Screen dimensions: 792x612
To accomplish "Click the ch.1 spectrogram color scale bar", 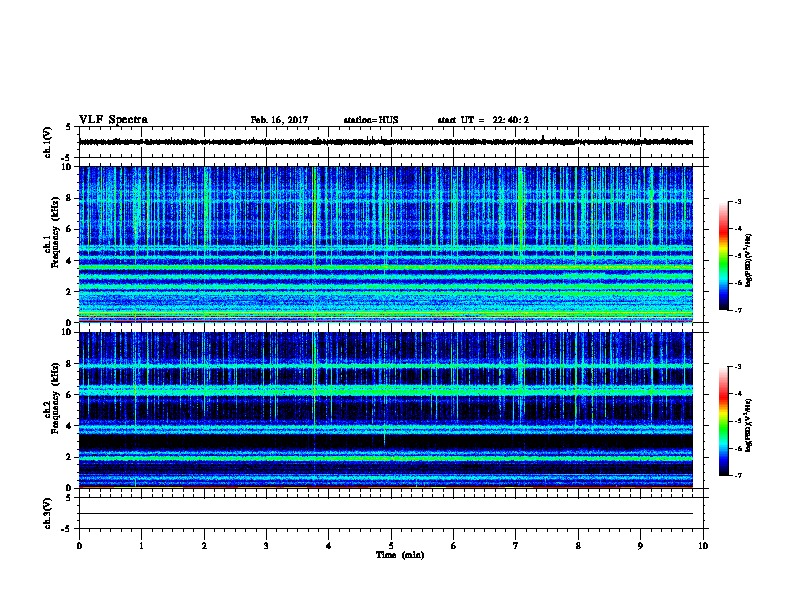I will coord(723,256).
